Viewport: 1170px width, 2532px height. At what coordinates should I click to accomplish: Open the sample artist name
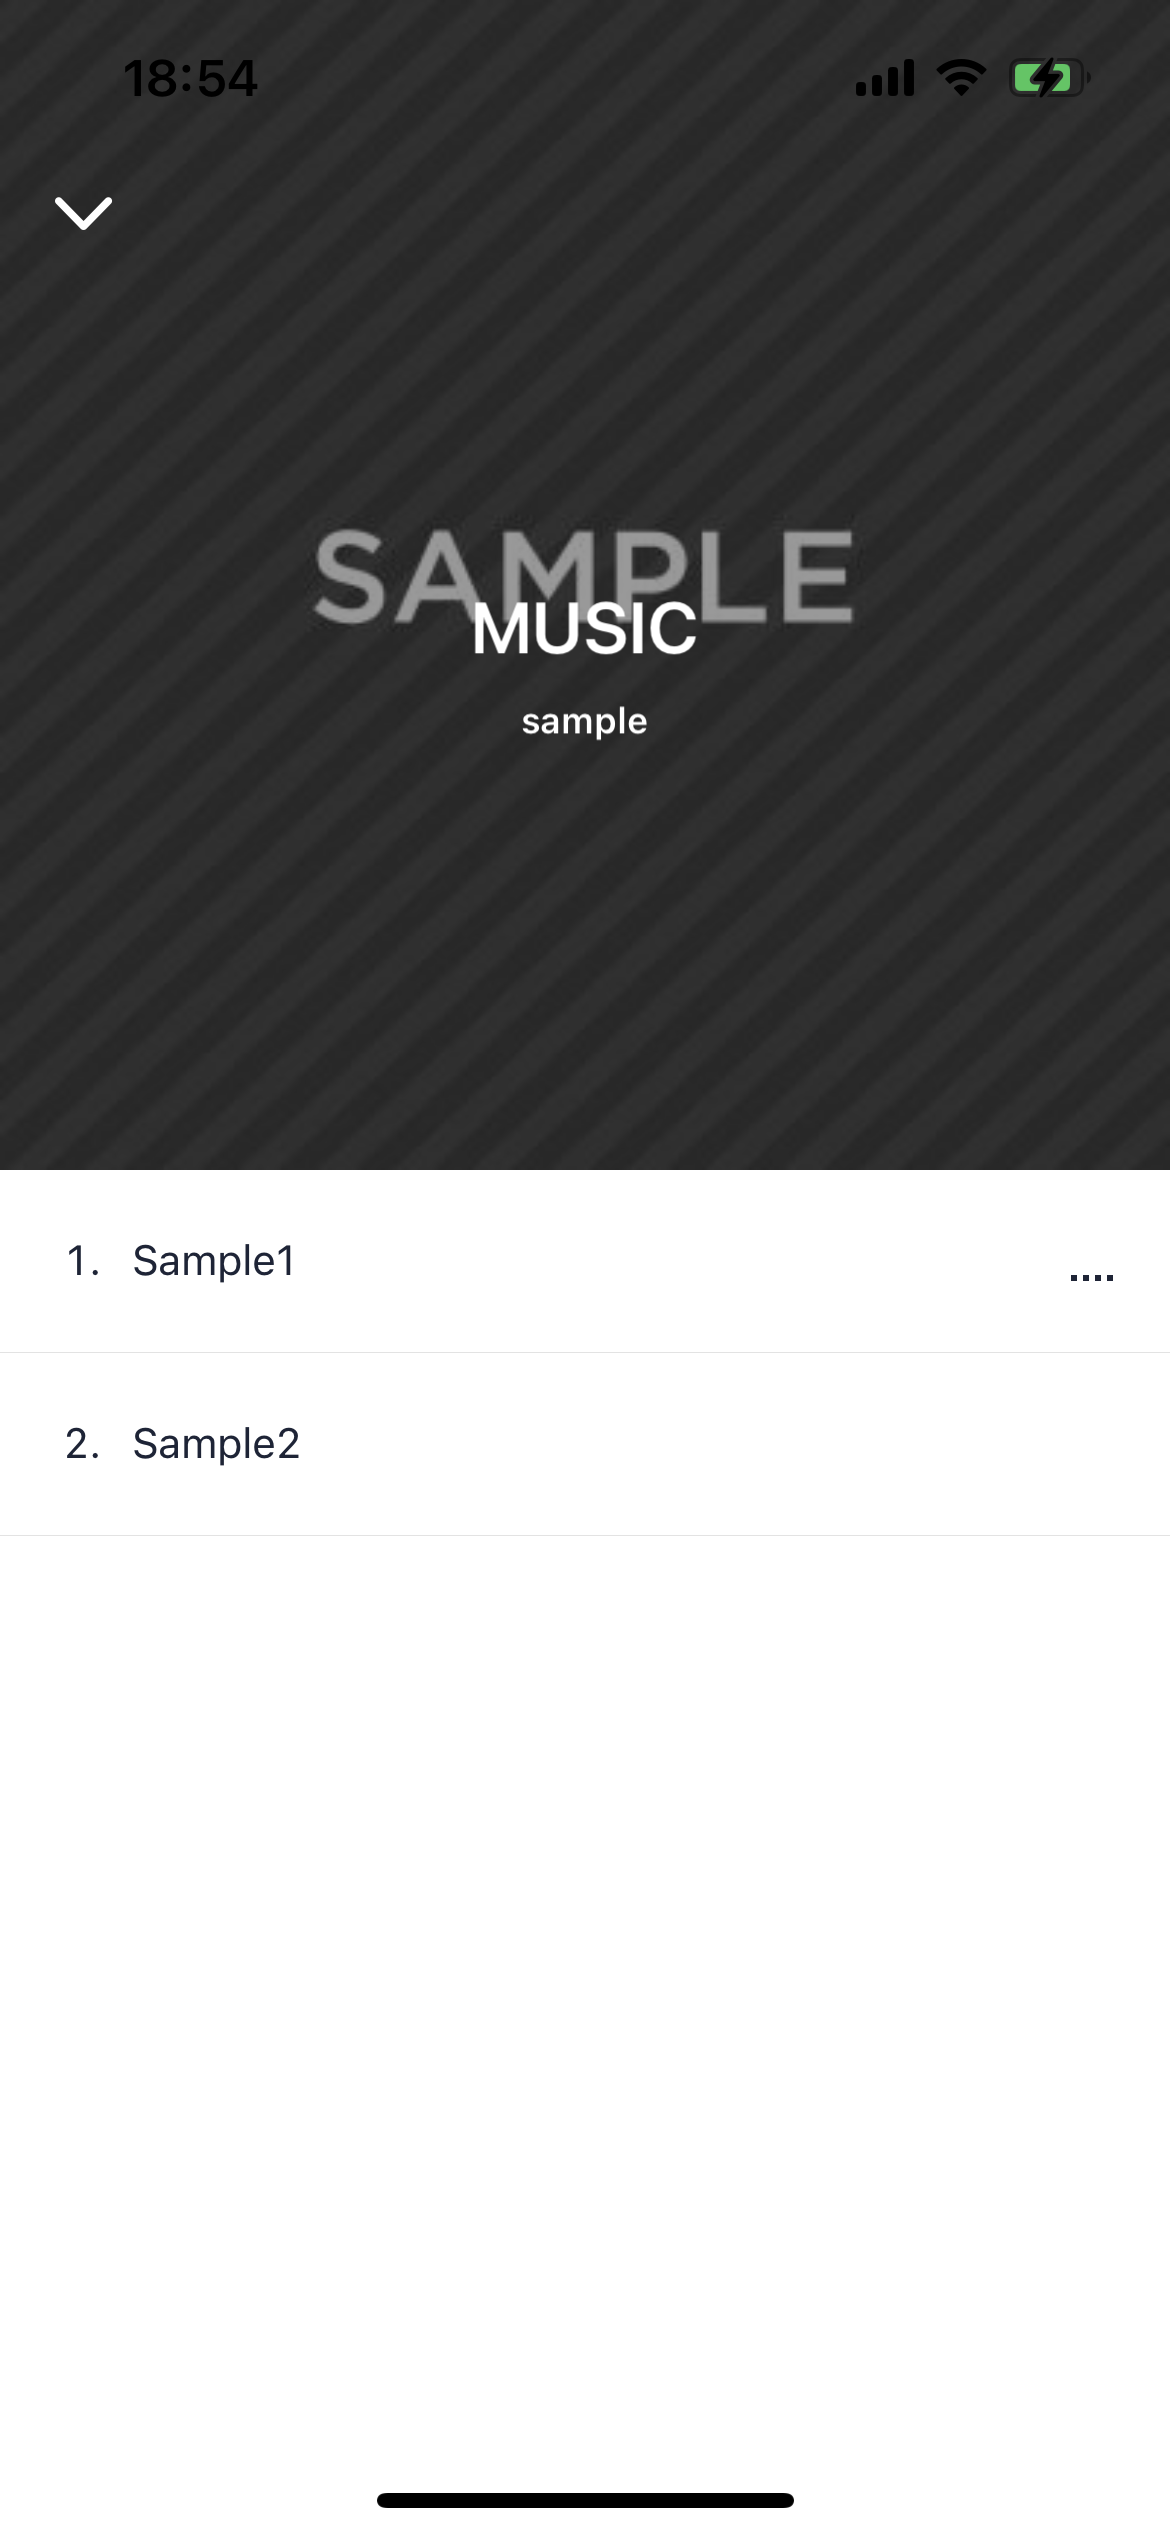click(x=585, y=722)
